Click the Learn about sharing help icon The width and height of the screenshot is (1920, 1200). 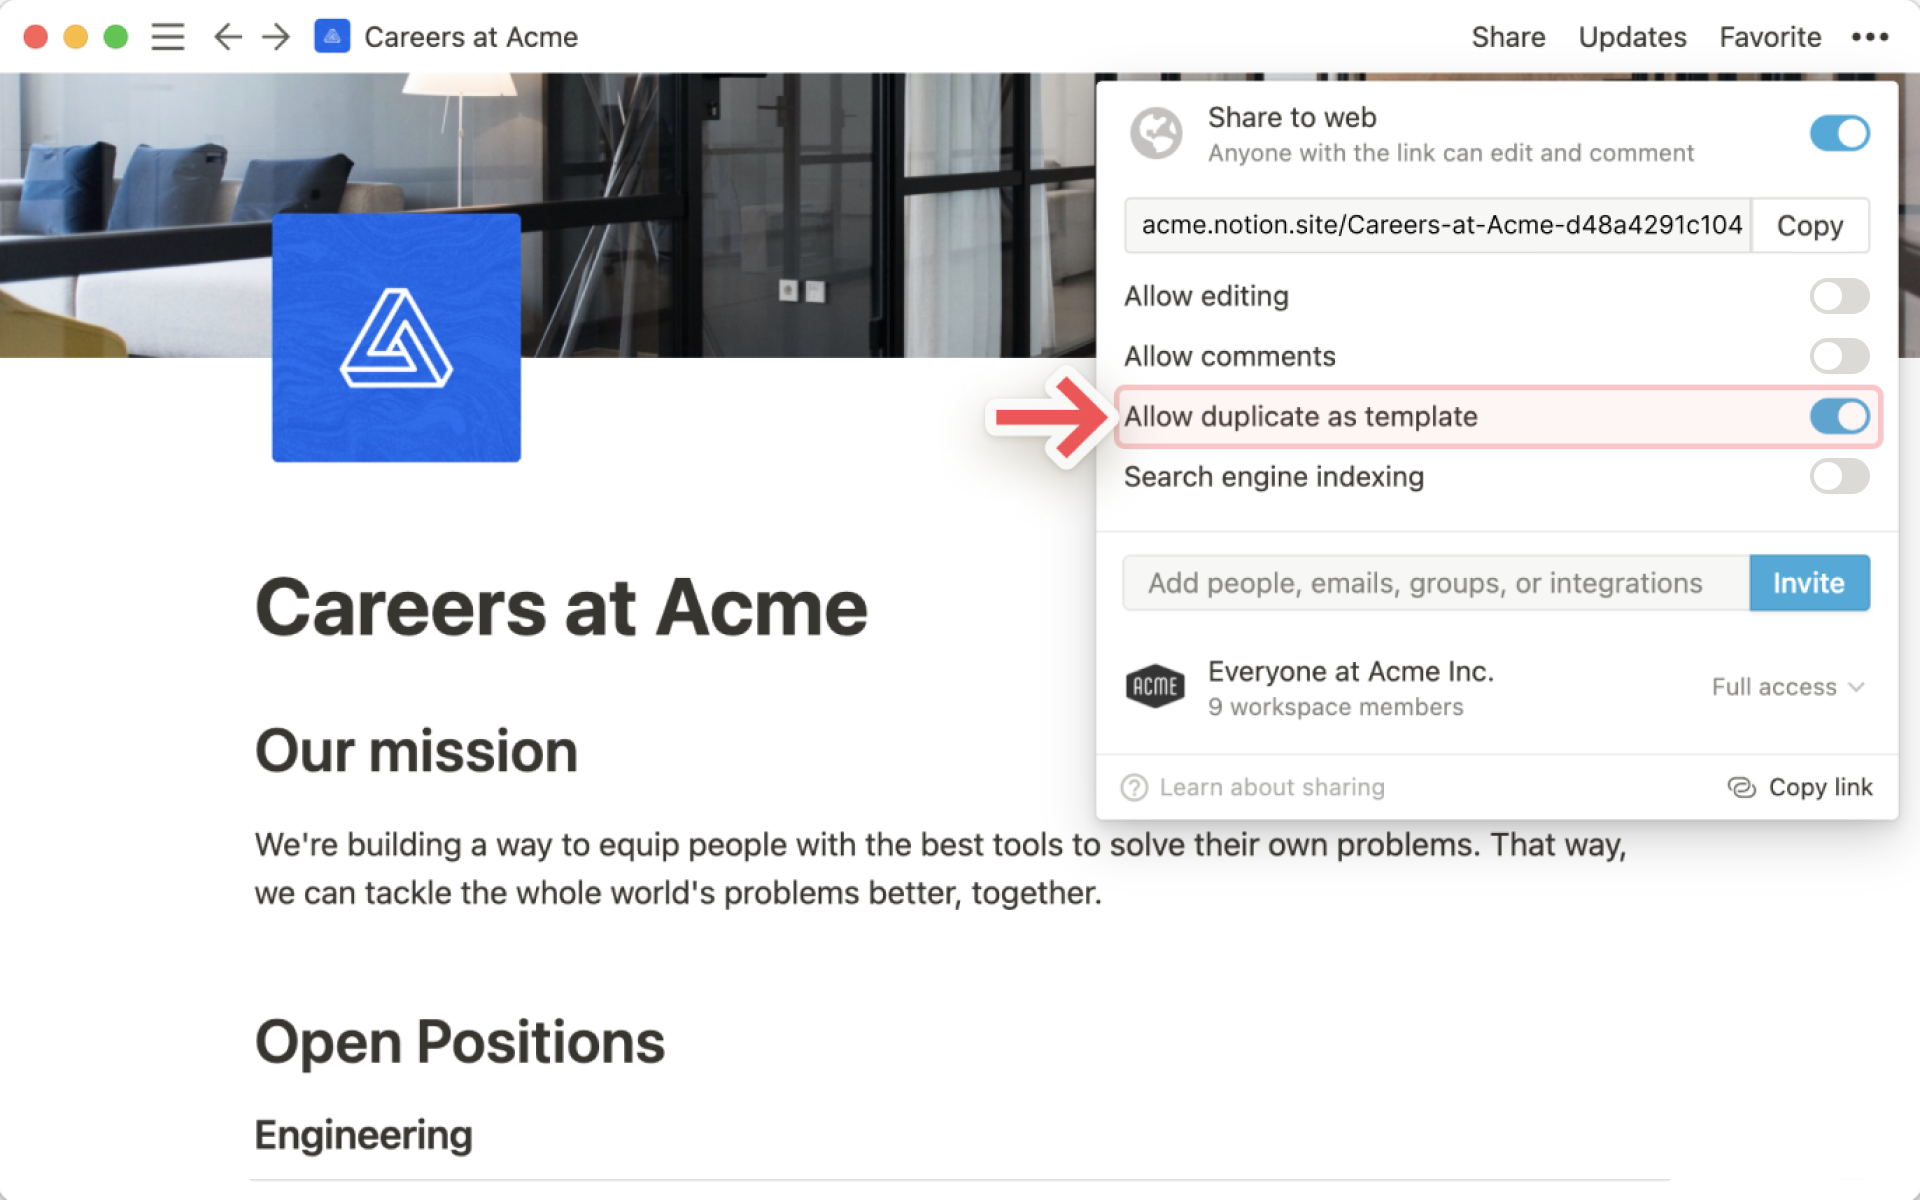1135,787
